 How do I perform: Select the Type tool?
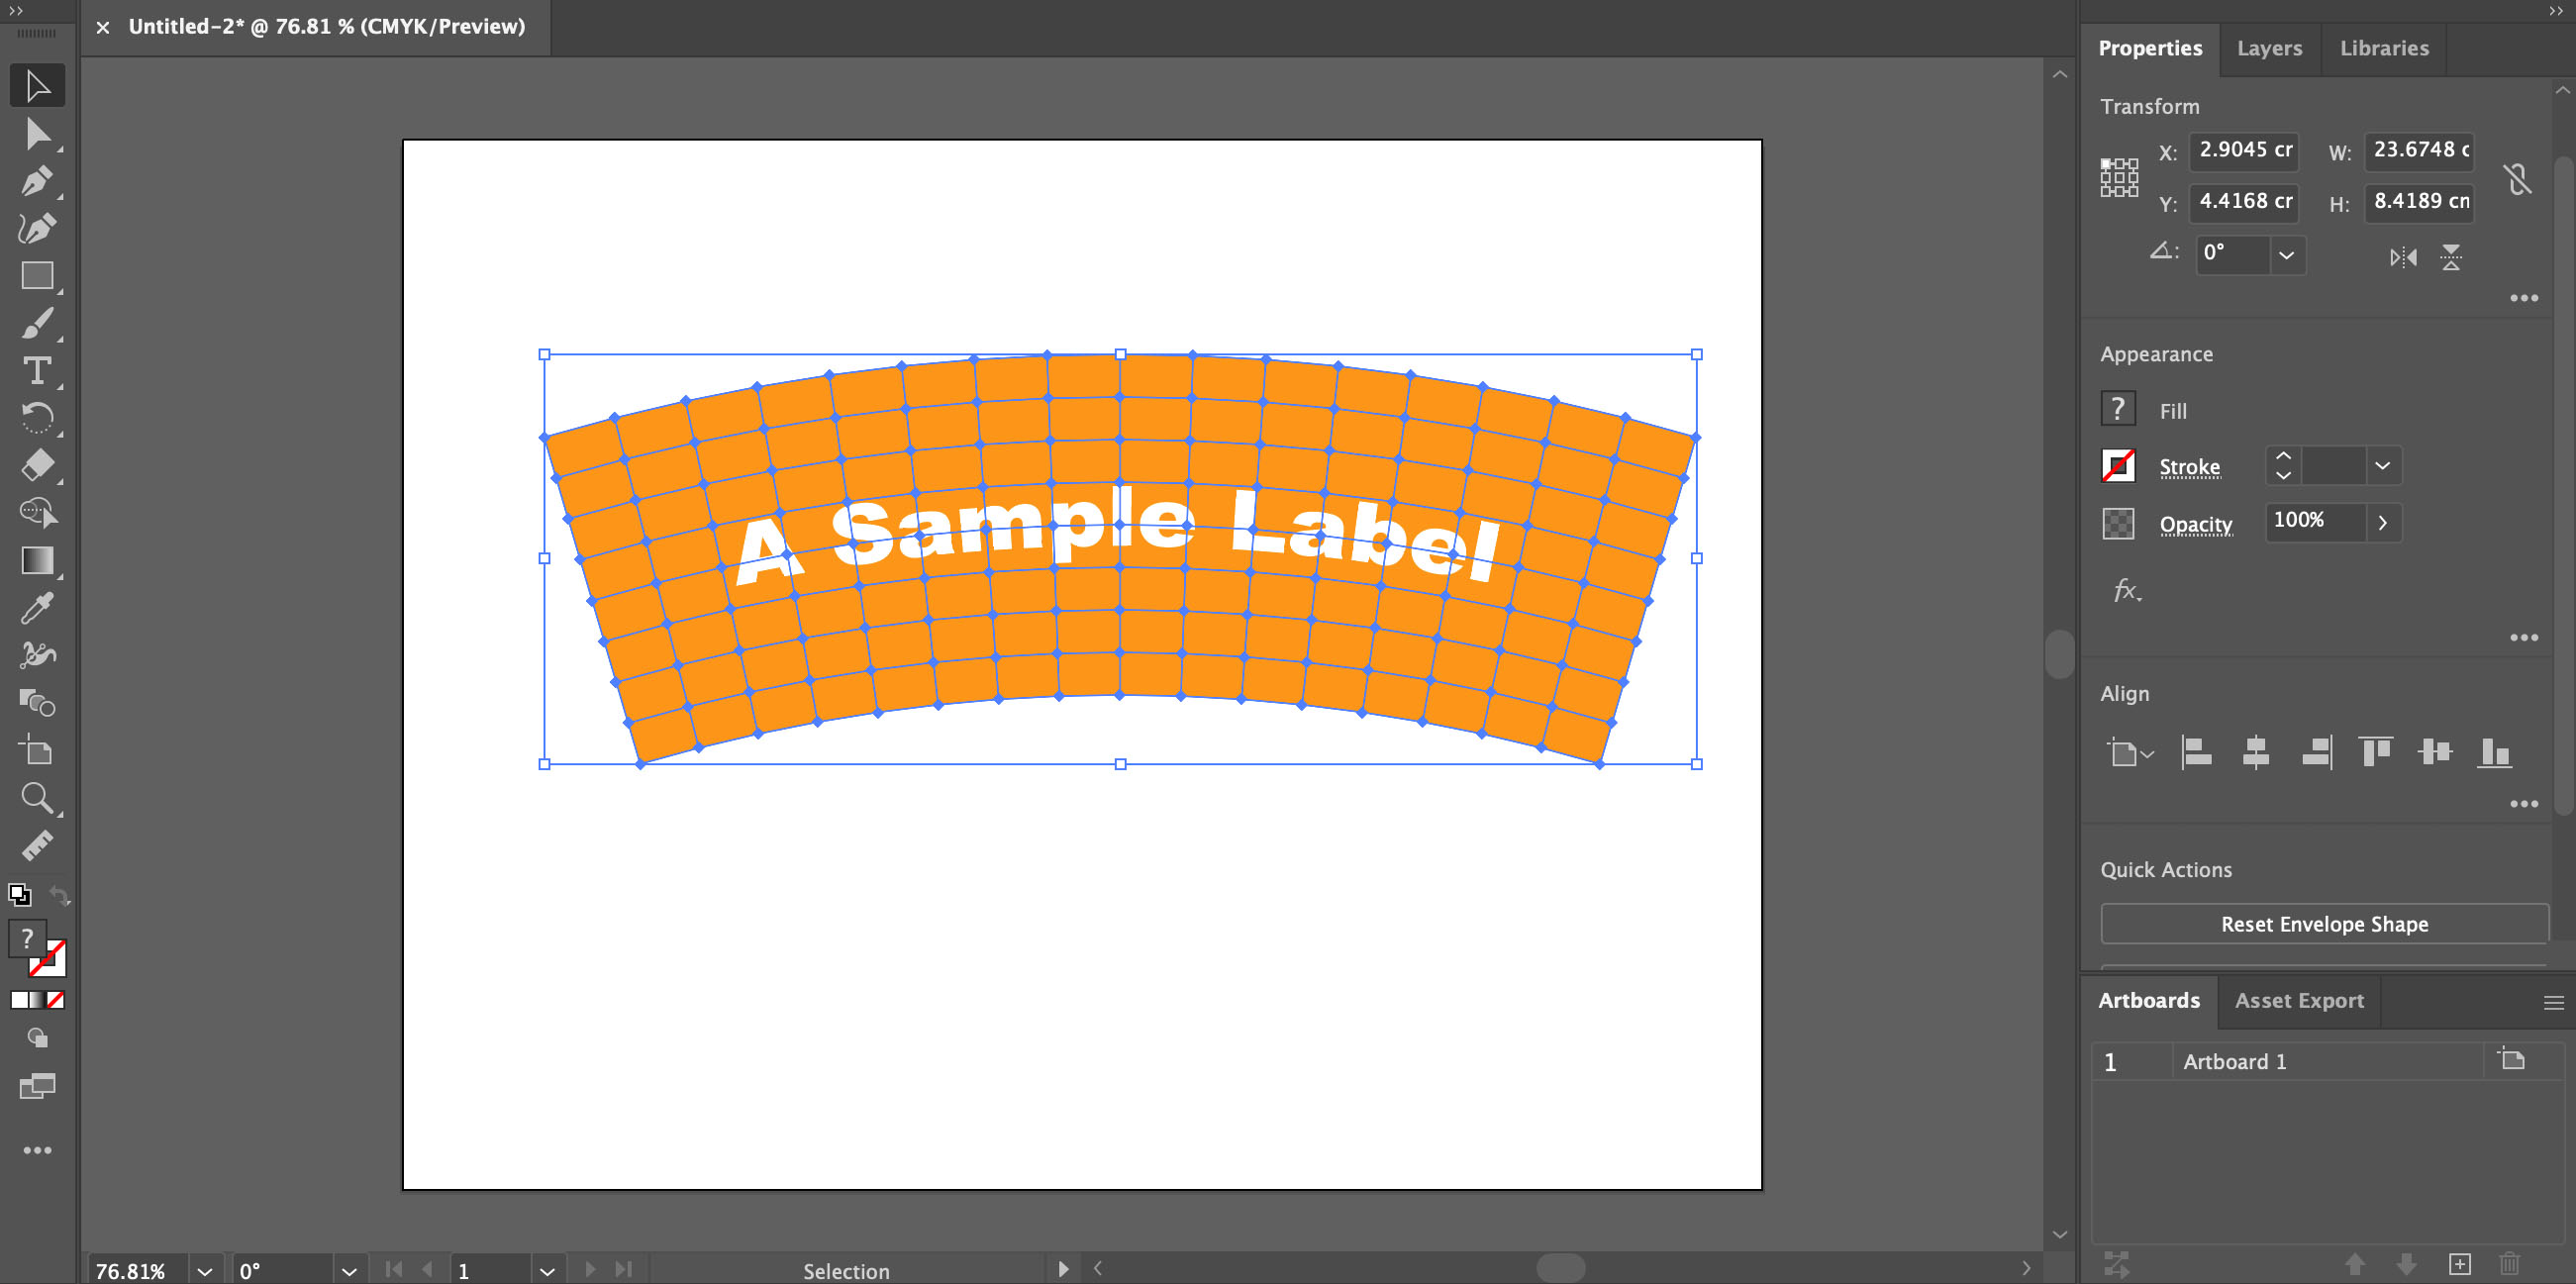tap(38, 371)
